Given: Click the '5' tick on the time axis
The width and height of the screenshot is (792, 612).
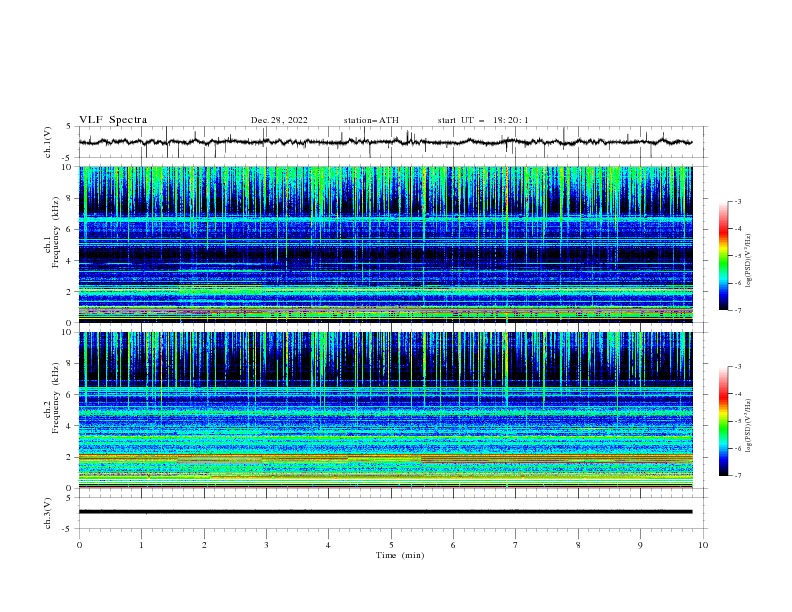Looking at the screenshot, I should 391,545.
